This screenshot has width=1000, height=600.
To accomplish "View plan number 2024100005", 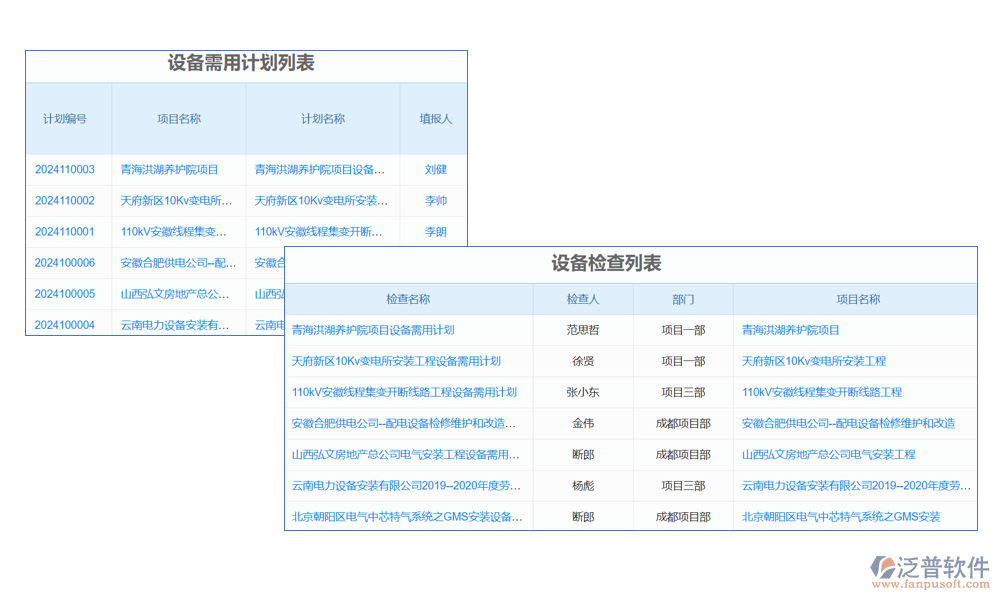I will (x=65, y=294).
